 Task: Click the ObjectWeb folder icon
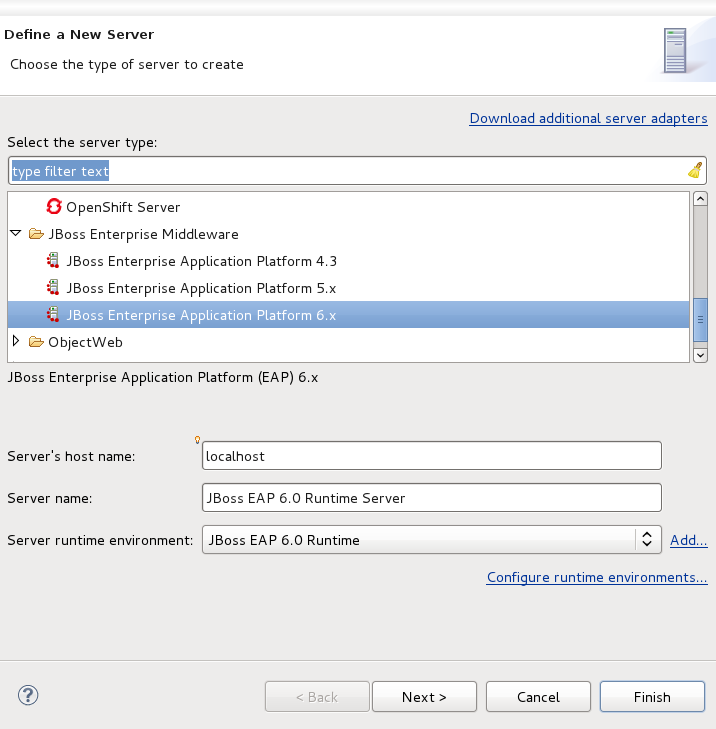pos(36,342)
